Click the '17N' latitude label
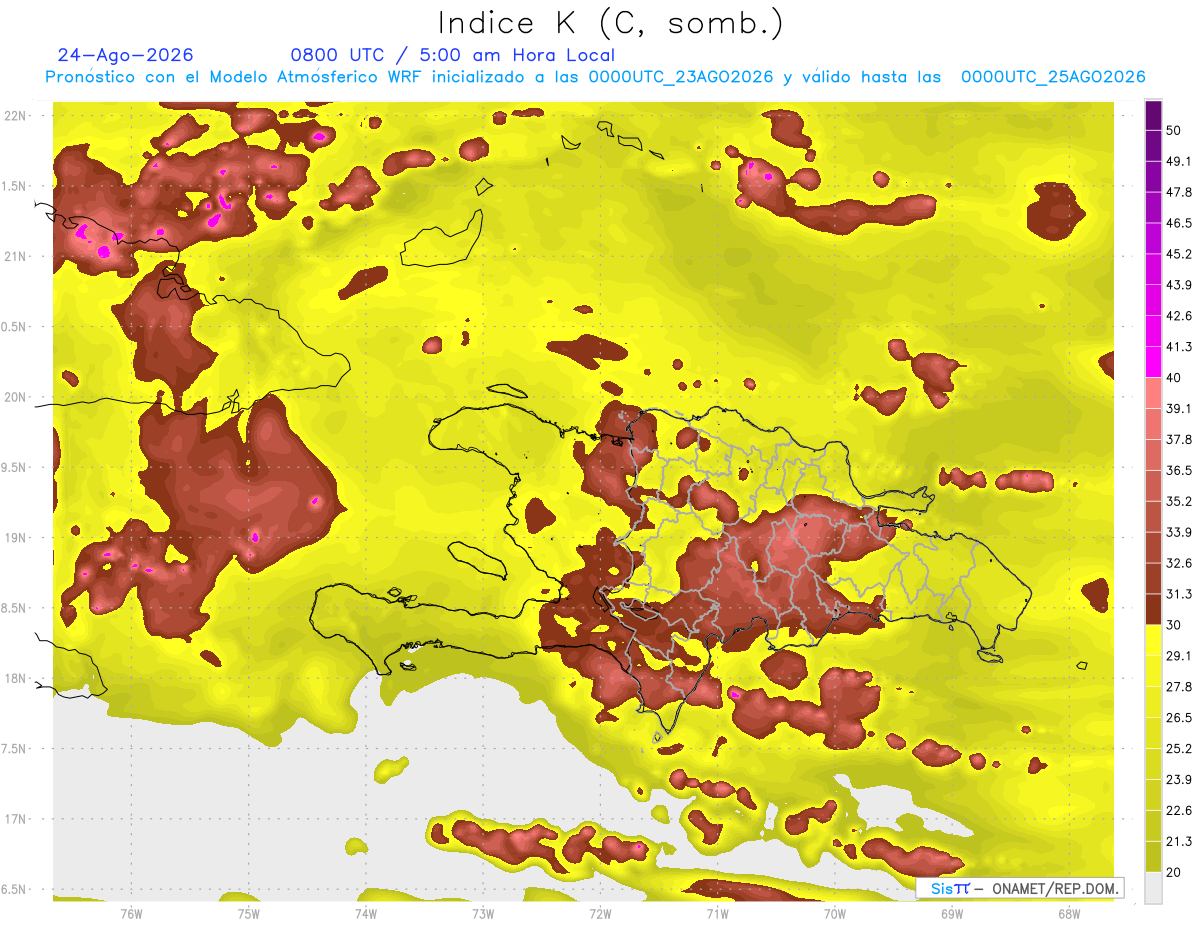Viewport: 1200px width, 927px height. pos(15,819)
